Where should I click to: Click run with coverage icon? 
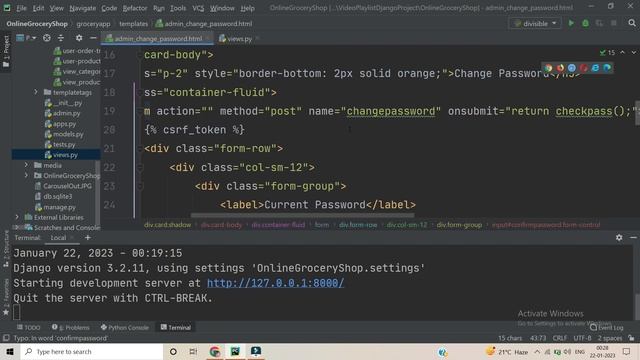coord(599,24)
